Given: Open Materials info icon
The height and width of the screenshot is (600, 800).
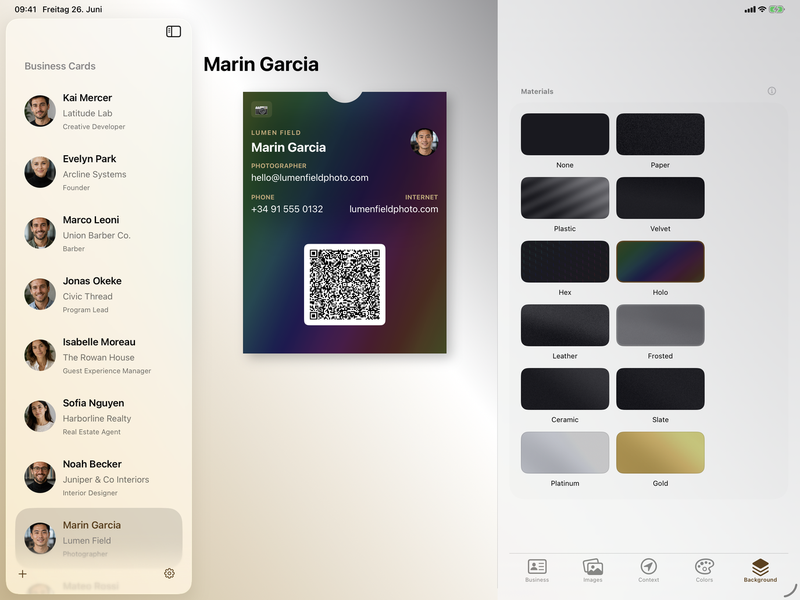Looking at the screenshot, I should coord(771,91).
